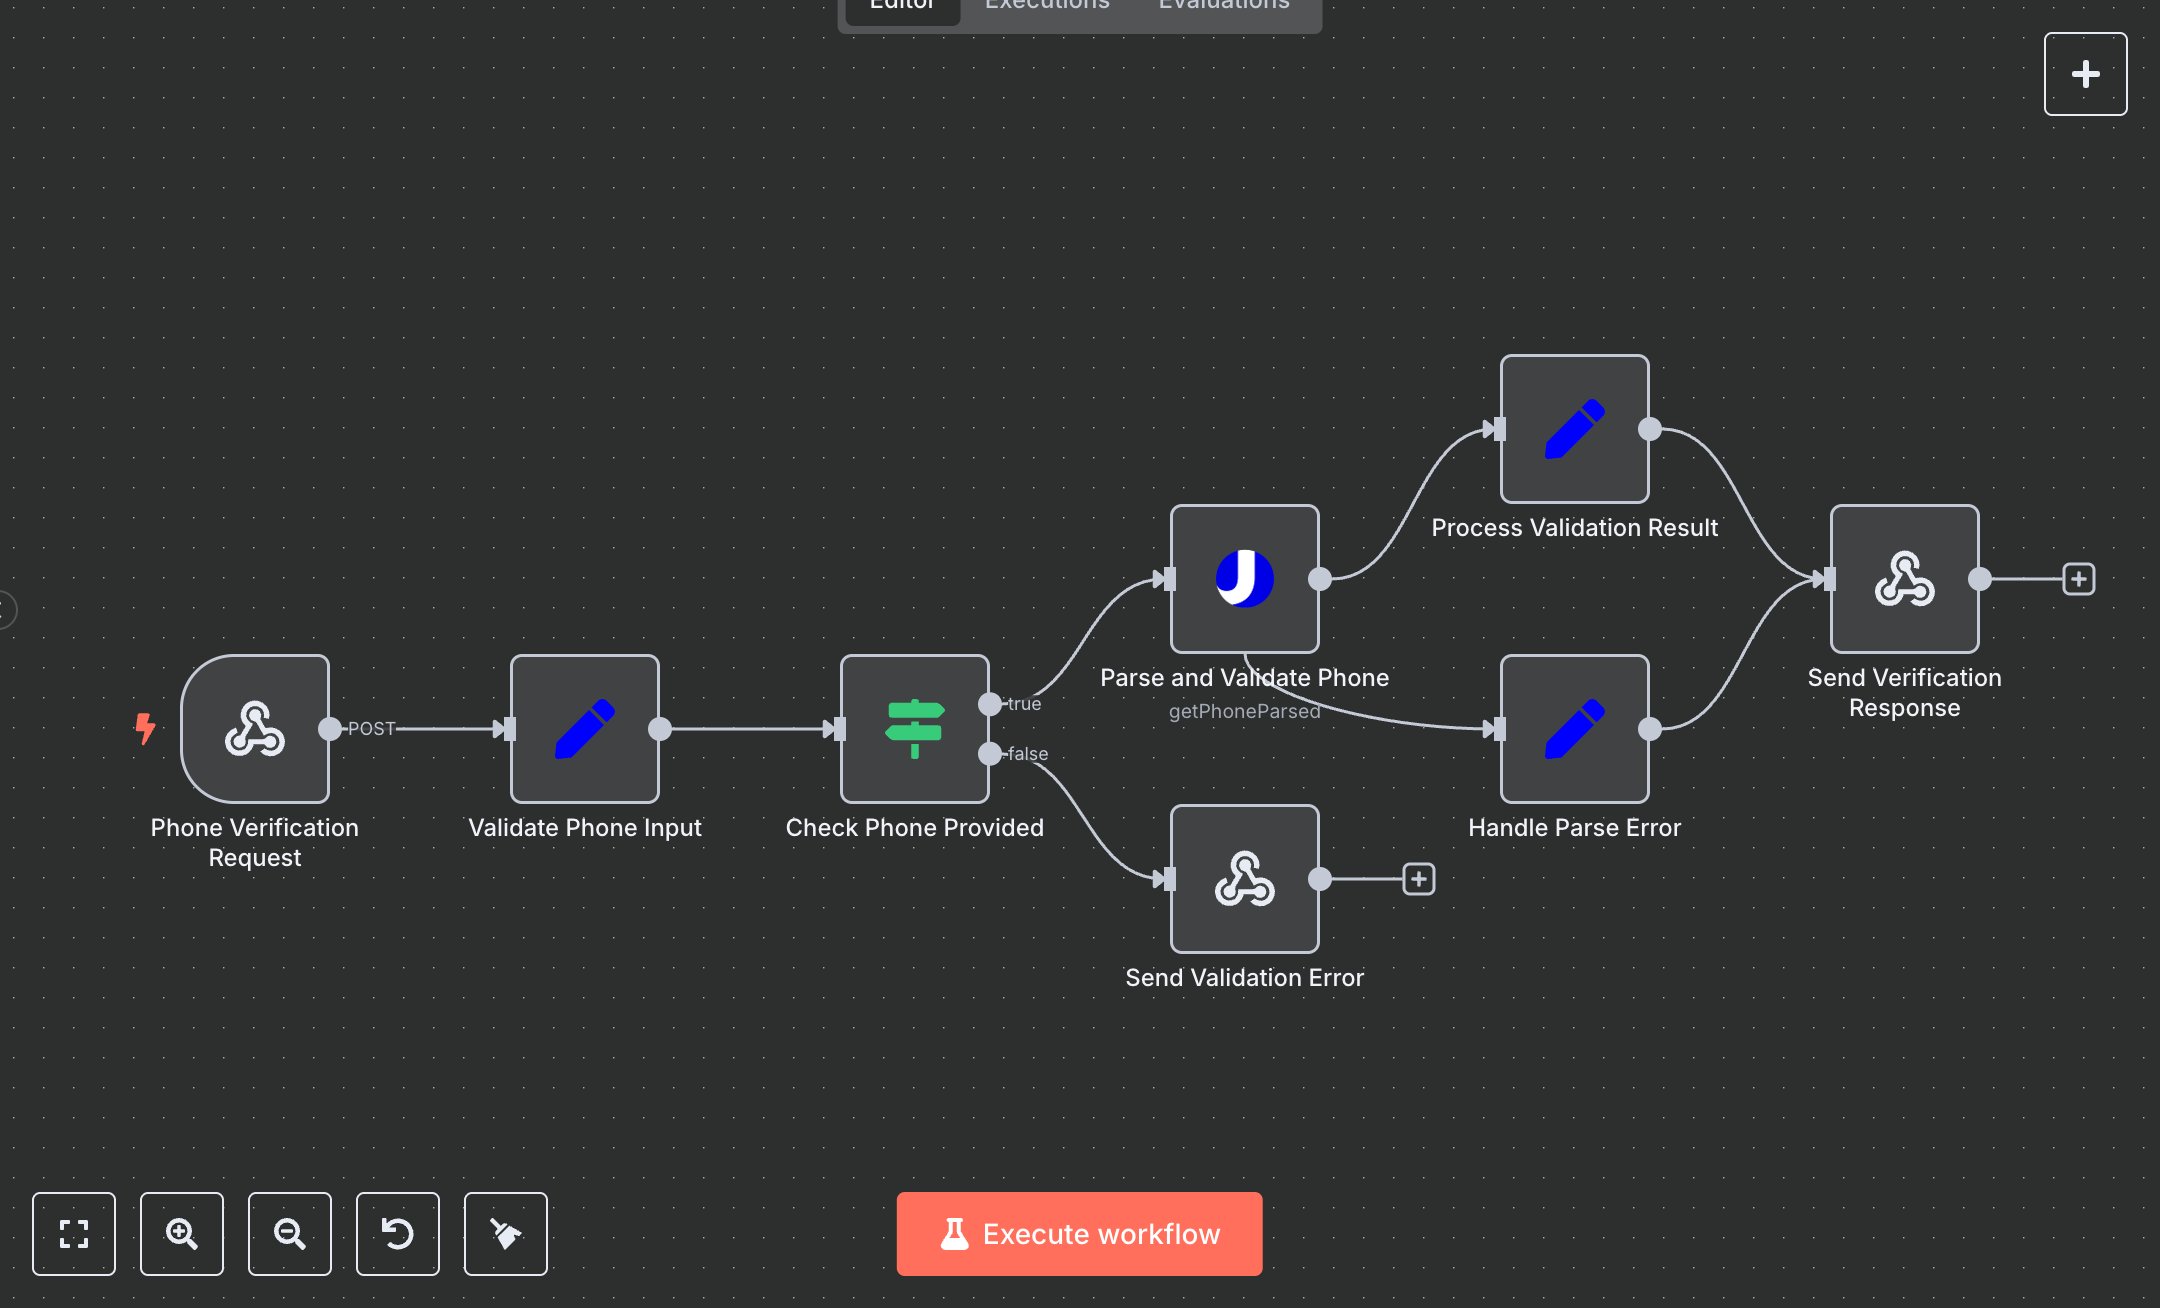2160x1308 pixels.
Task: Open the Check Phone Provided switch node
Action: tap(914, 729)
